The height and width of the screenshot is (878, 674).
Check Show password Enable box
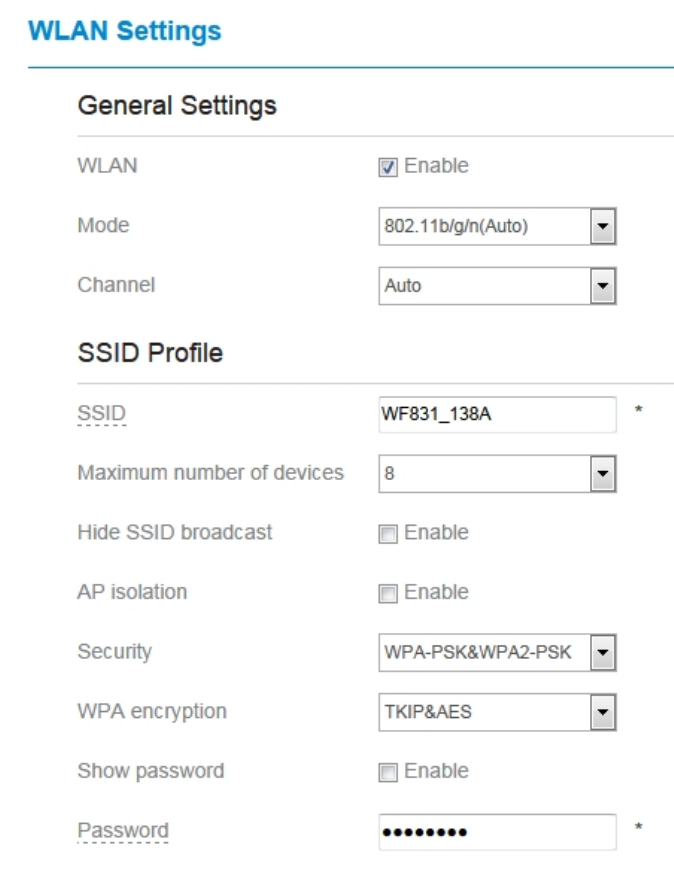click(388, 773)
